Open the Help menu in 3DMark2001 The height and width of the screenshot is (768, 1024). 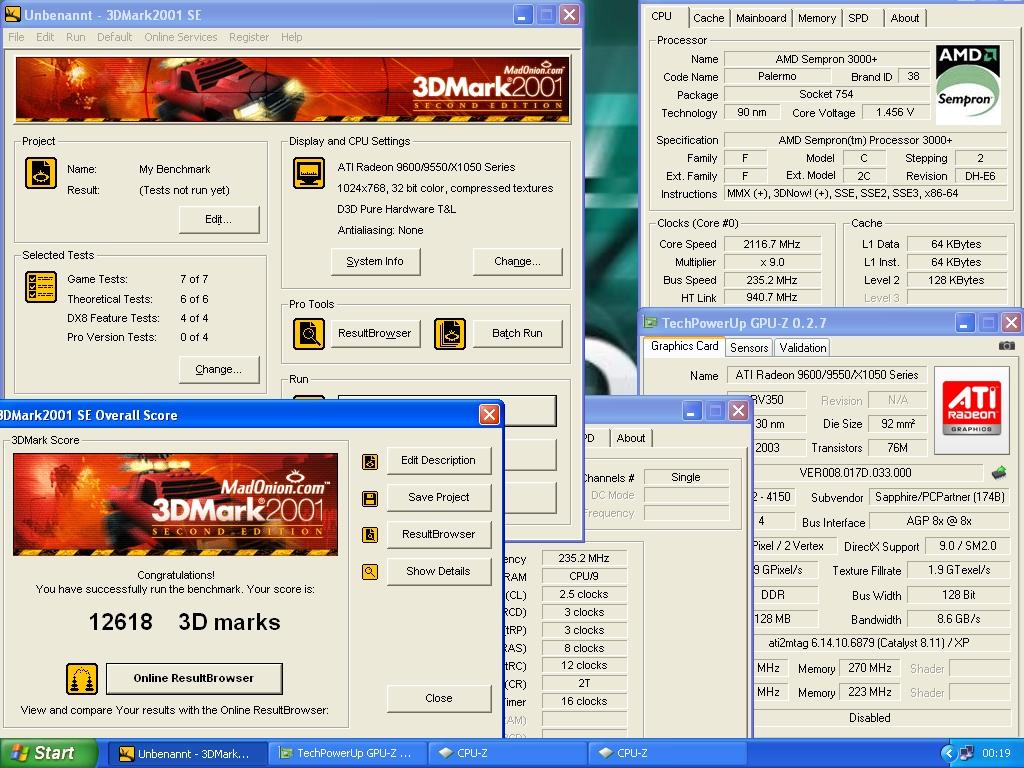[292, 37]
